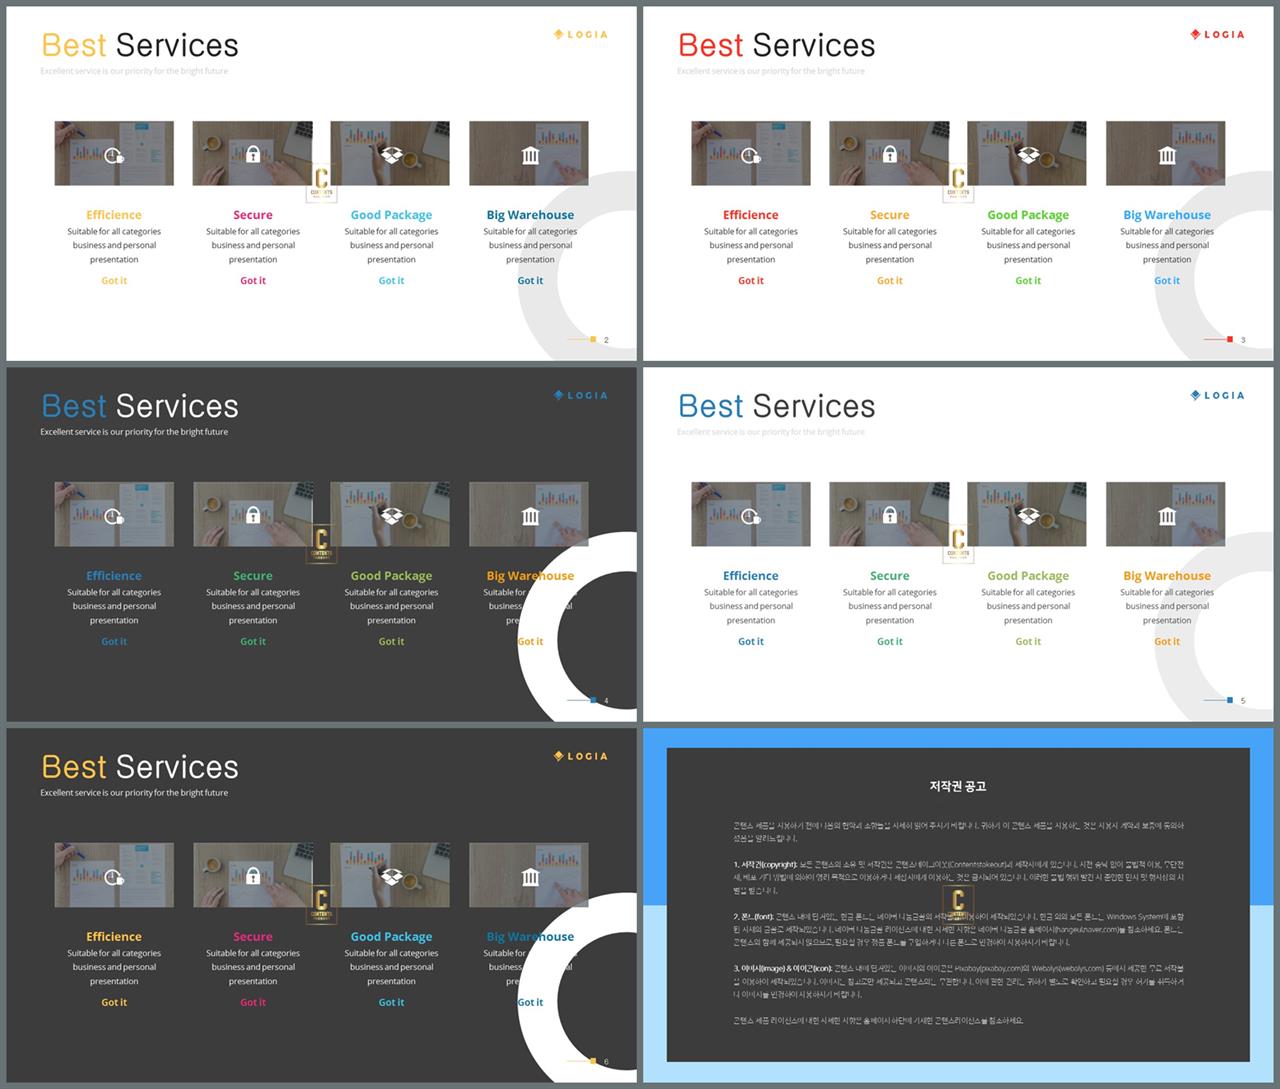
Task: Click the blue Efficience heading on slide 4
Action: 114,576
